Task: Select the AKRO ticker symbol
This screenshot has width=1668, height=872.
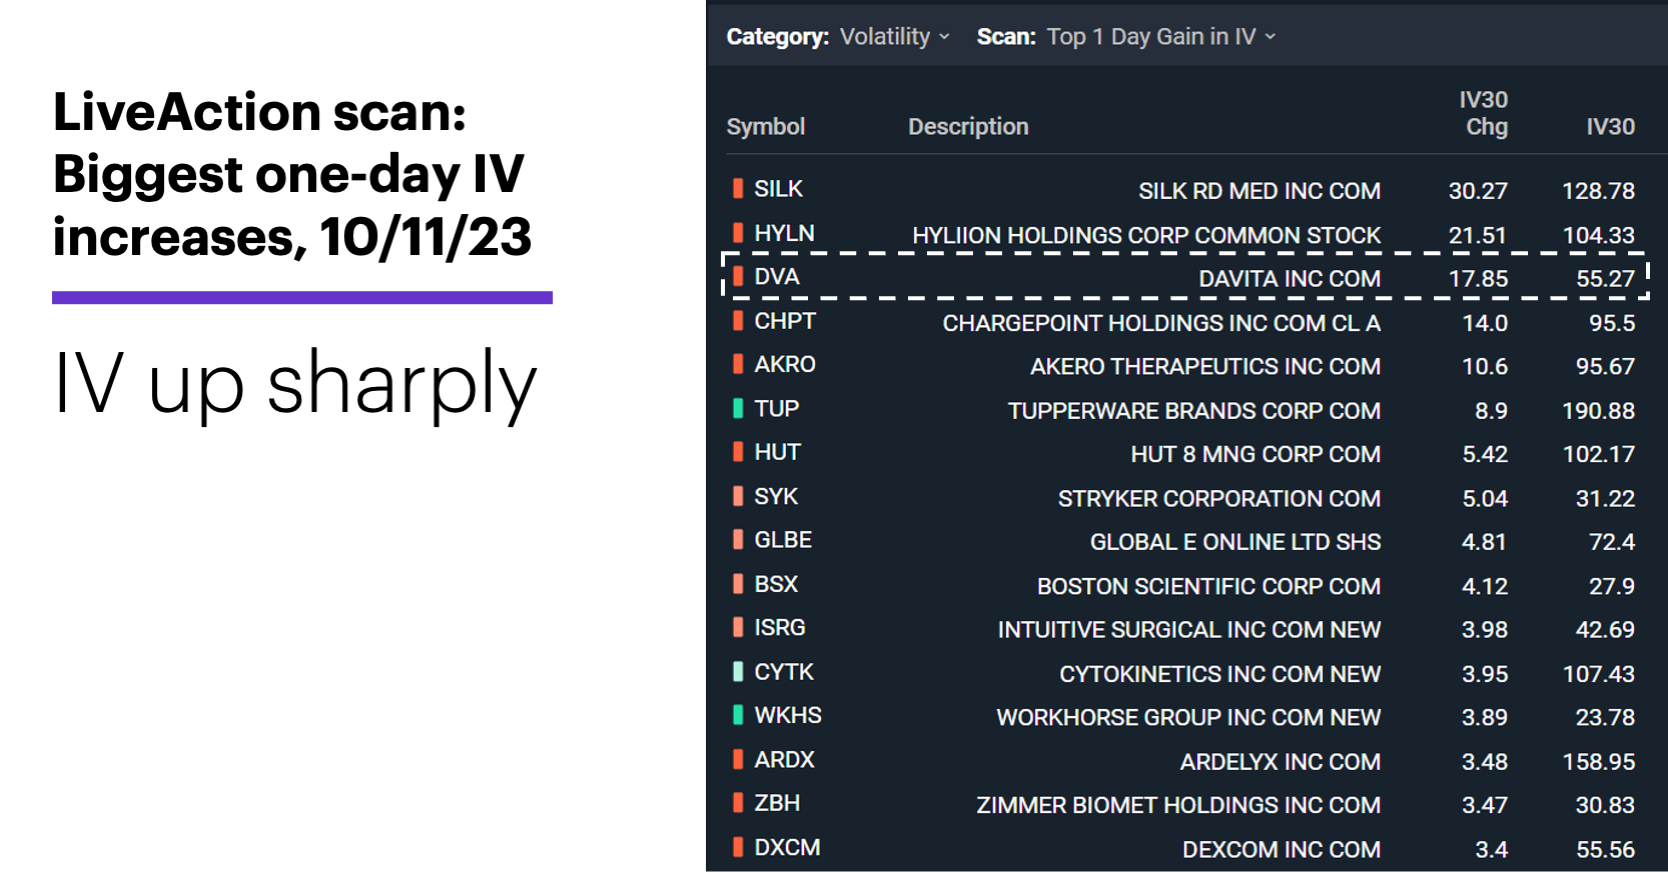Action: (785, 364)
